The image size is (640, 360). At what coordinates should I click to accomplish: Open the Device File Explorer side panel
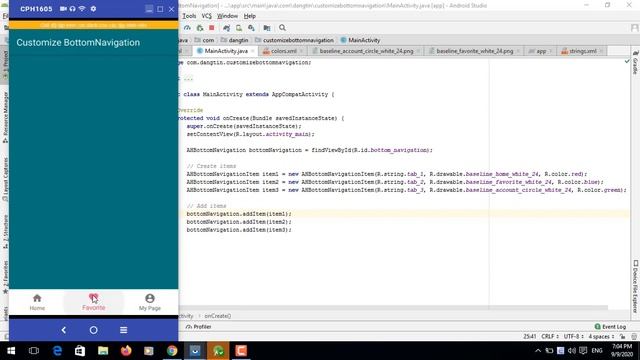[636, 287]
